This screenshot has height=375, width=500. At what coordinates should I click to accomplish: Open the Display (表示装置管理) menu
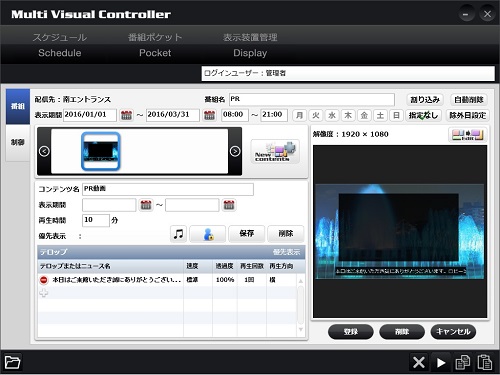tap(250, 45)
